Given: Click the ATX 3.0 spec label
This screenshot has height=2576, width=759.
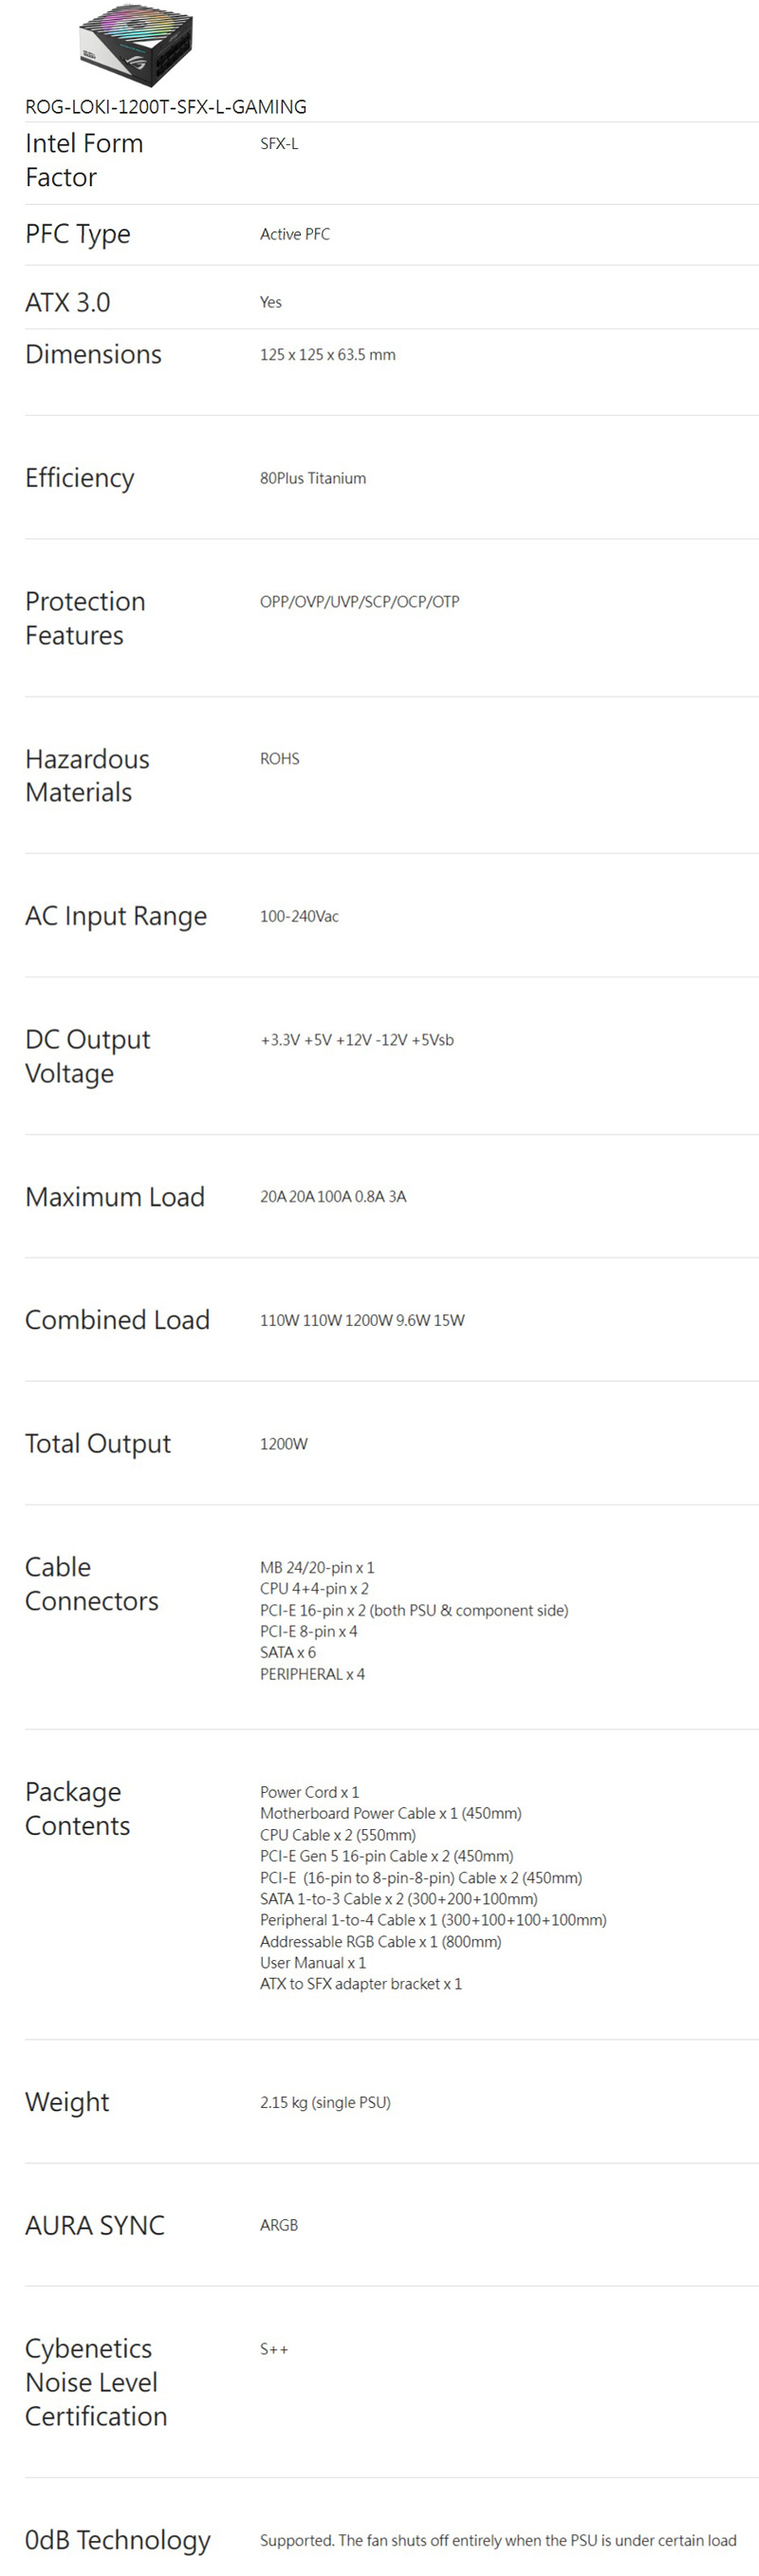Looking at the screenshot, I should pos(68,302).
